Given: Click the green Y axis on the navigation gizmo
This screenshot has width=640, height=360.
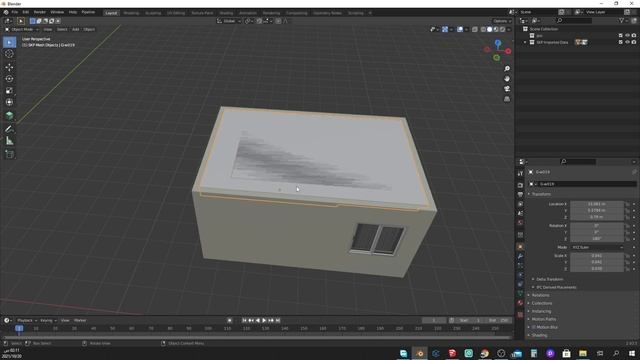Looking at the screenshot, I should [x=496, y=58].
